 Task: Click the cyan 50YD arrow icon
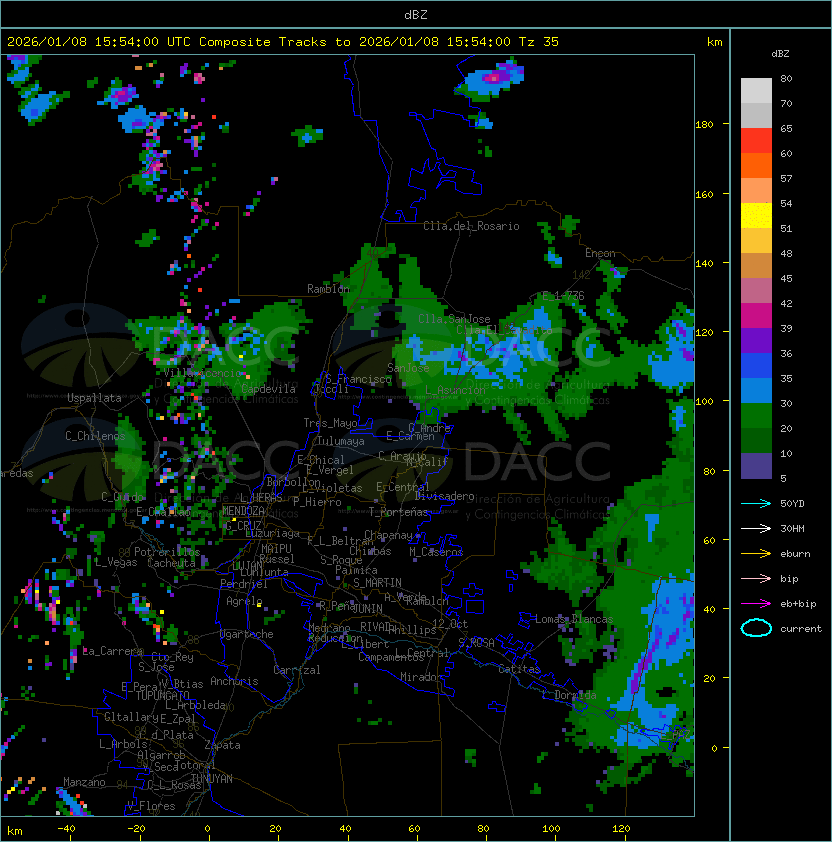point(756,503)
